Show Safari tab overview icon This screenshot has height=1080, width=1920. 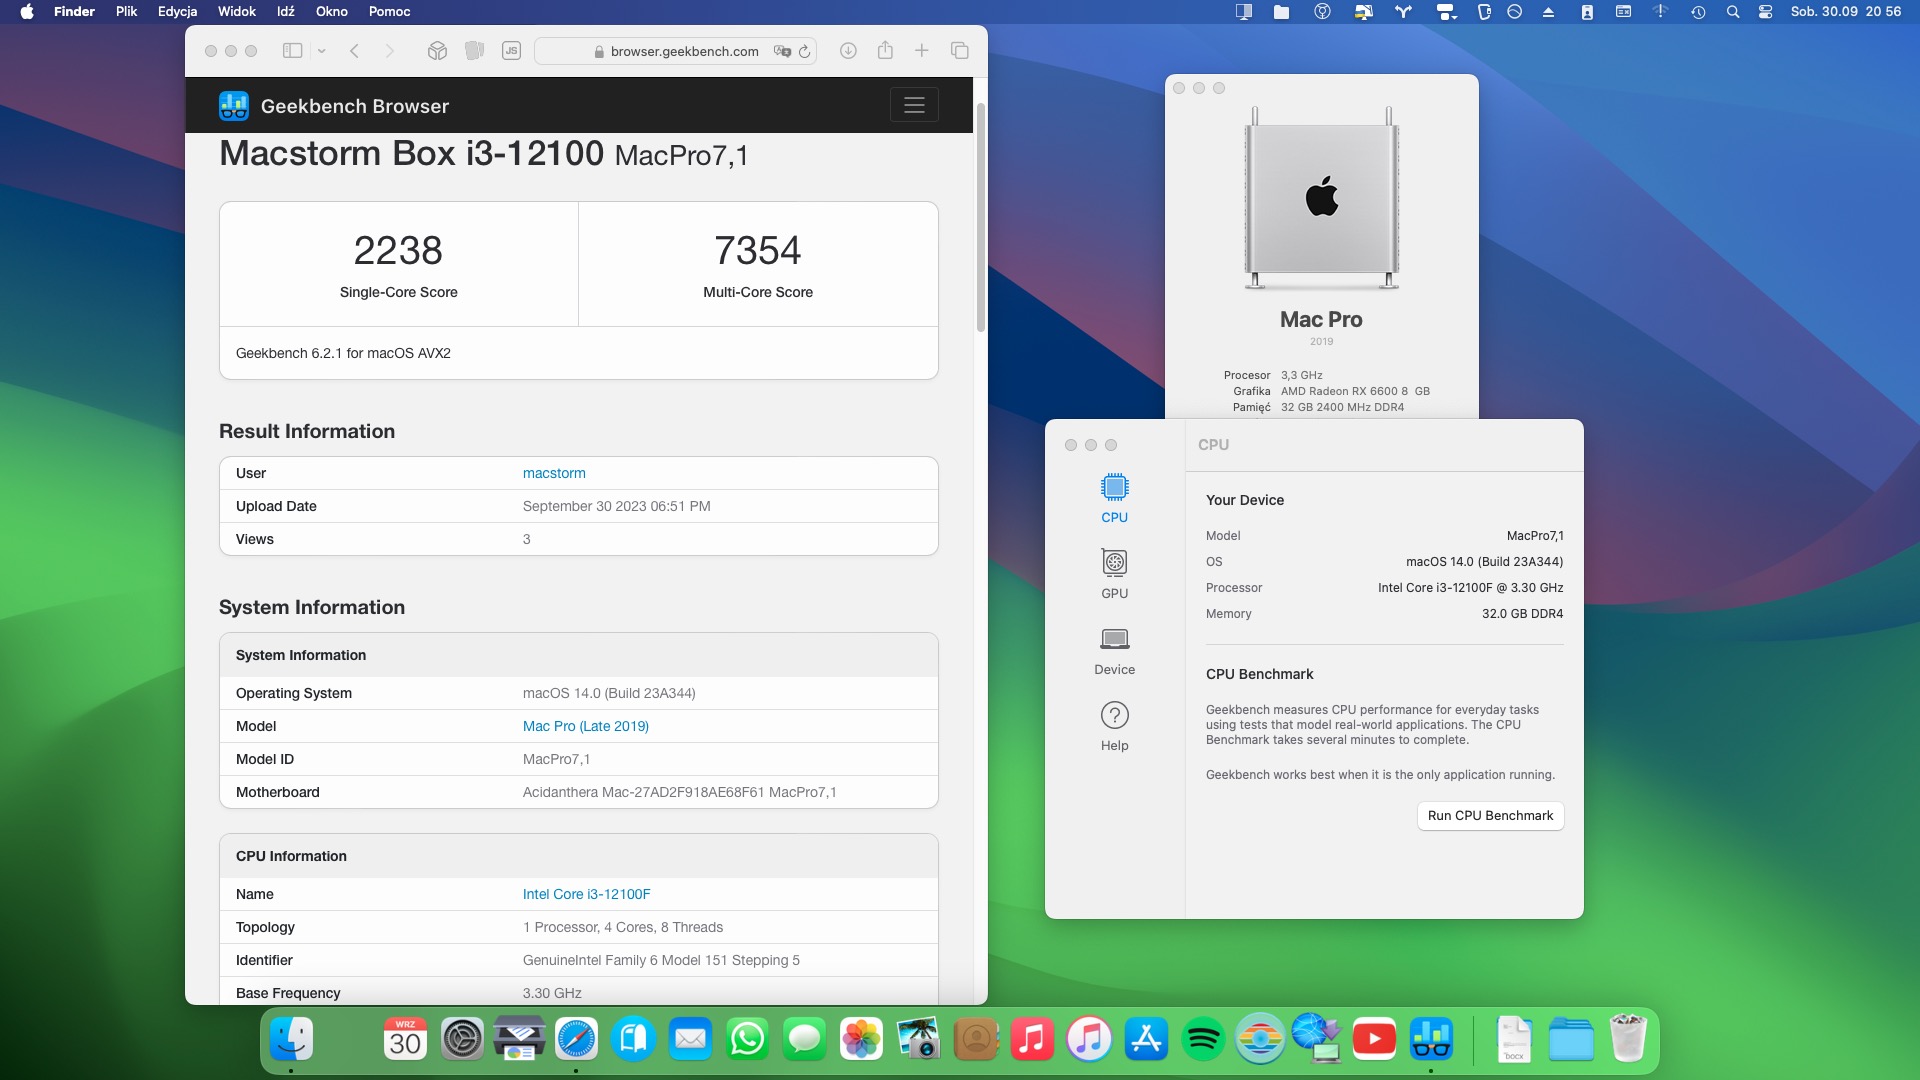(x=959, y=51)
